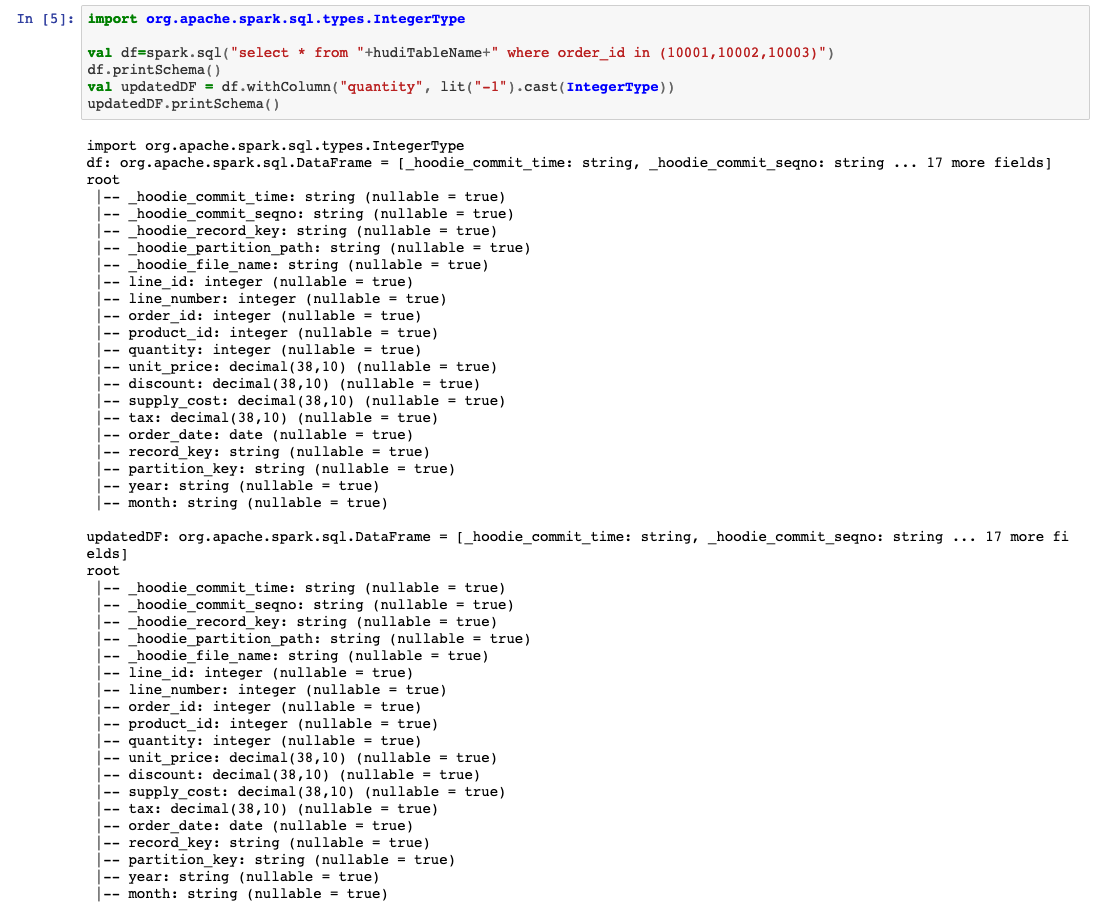Click the updatedDF DataFrame summary output line
1101x917 pixels.
point(577,537)
